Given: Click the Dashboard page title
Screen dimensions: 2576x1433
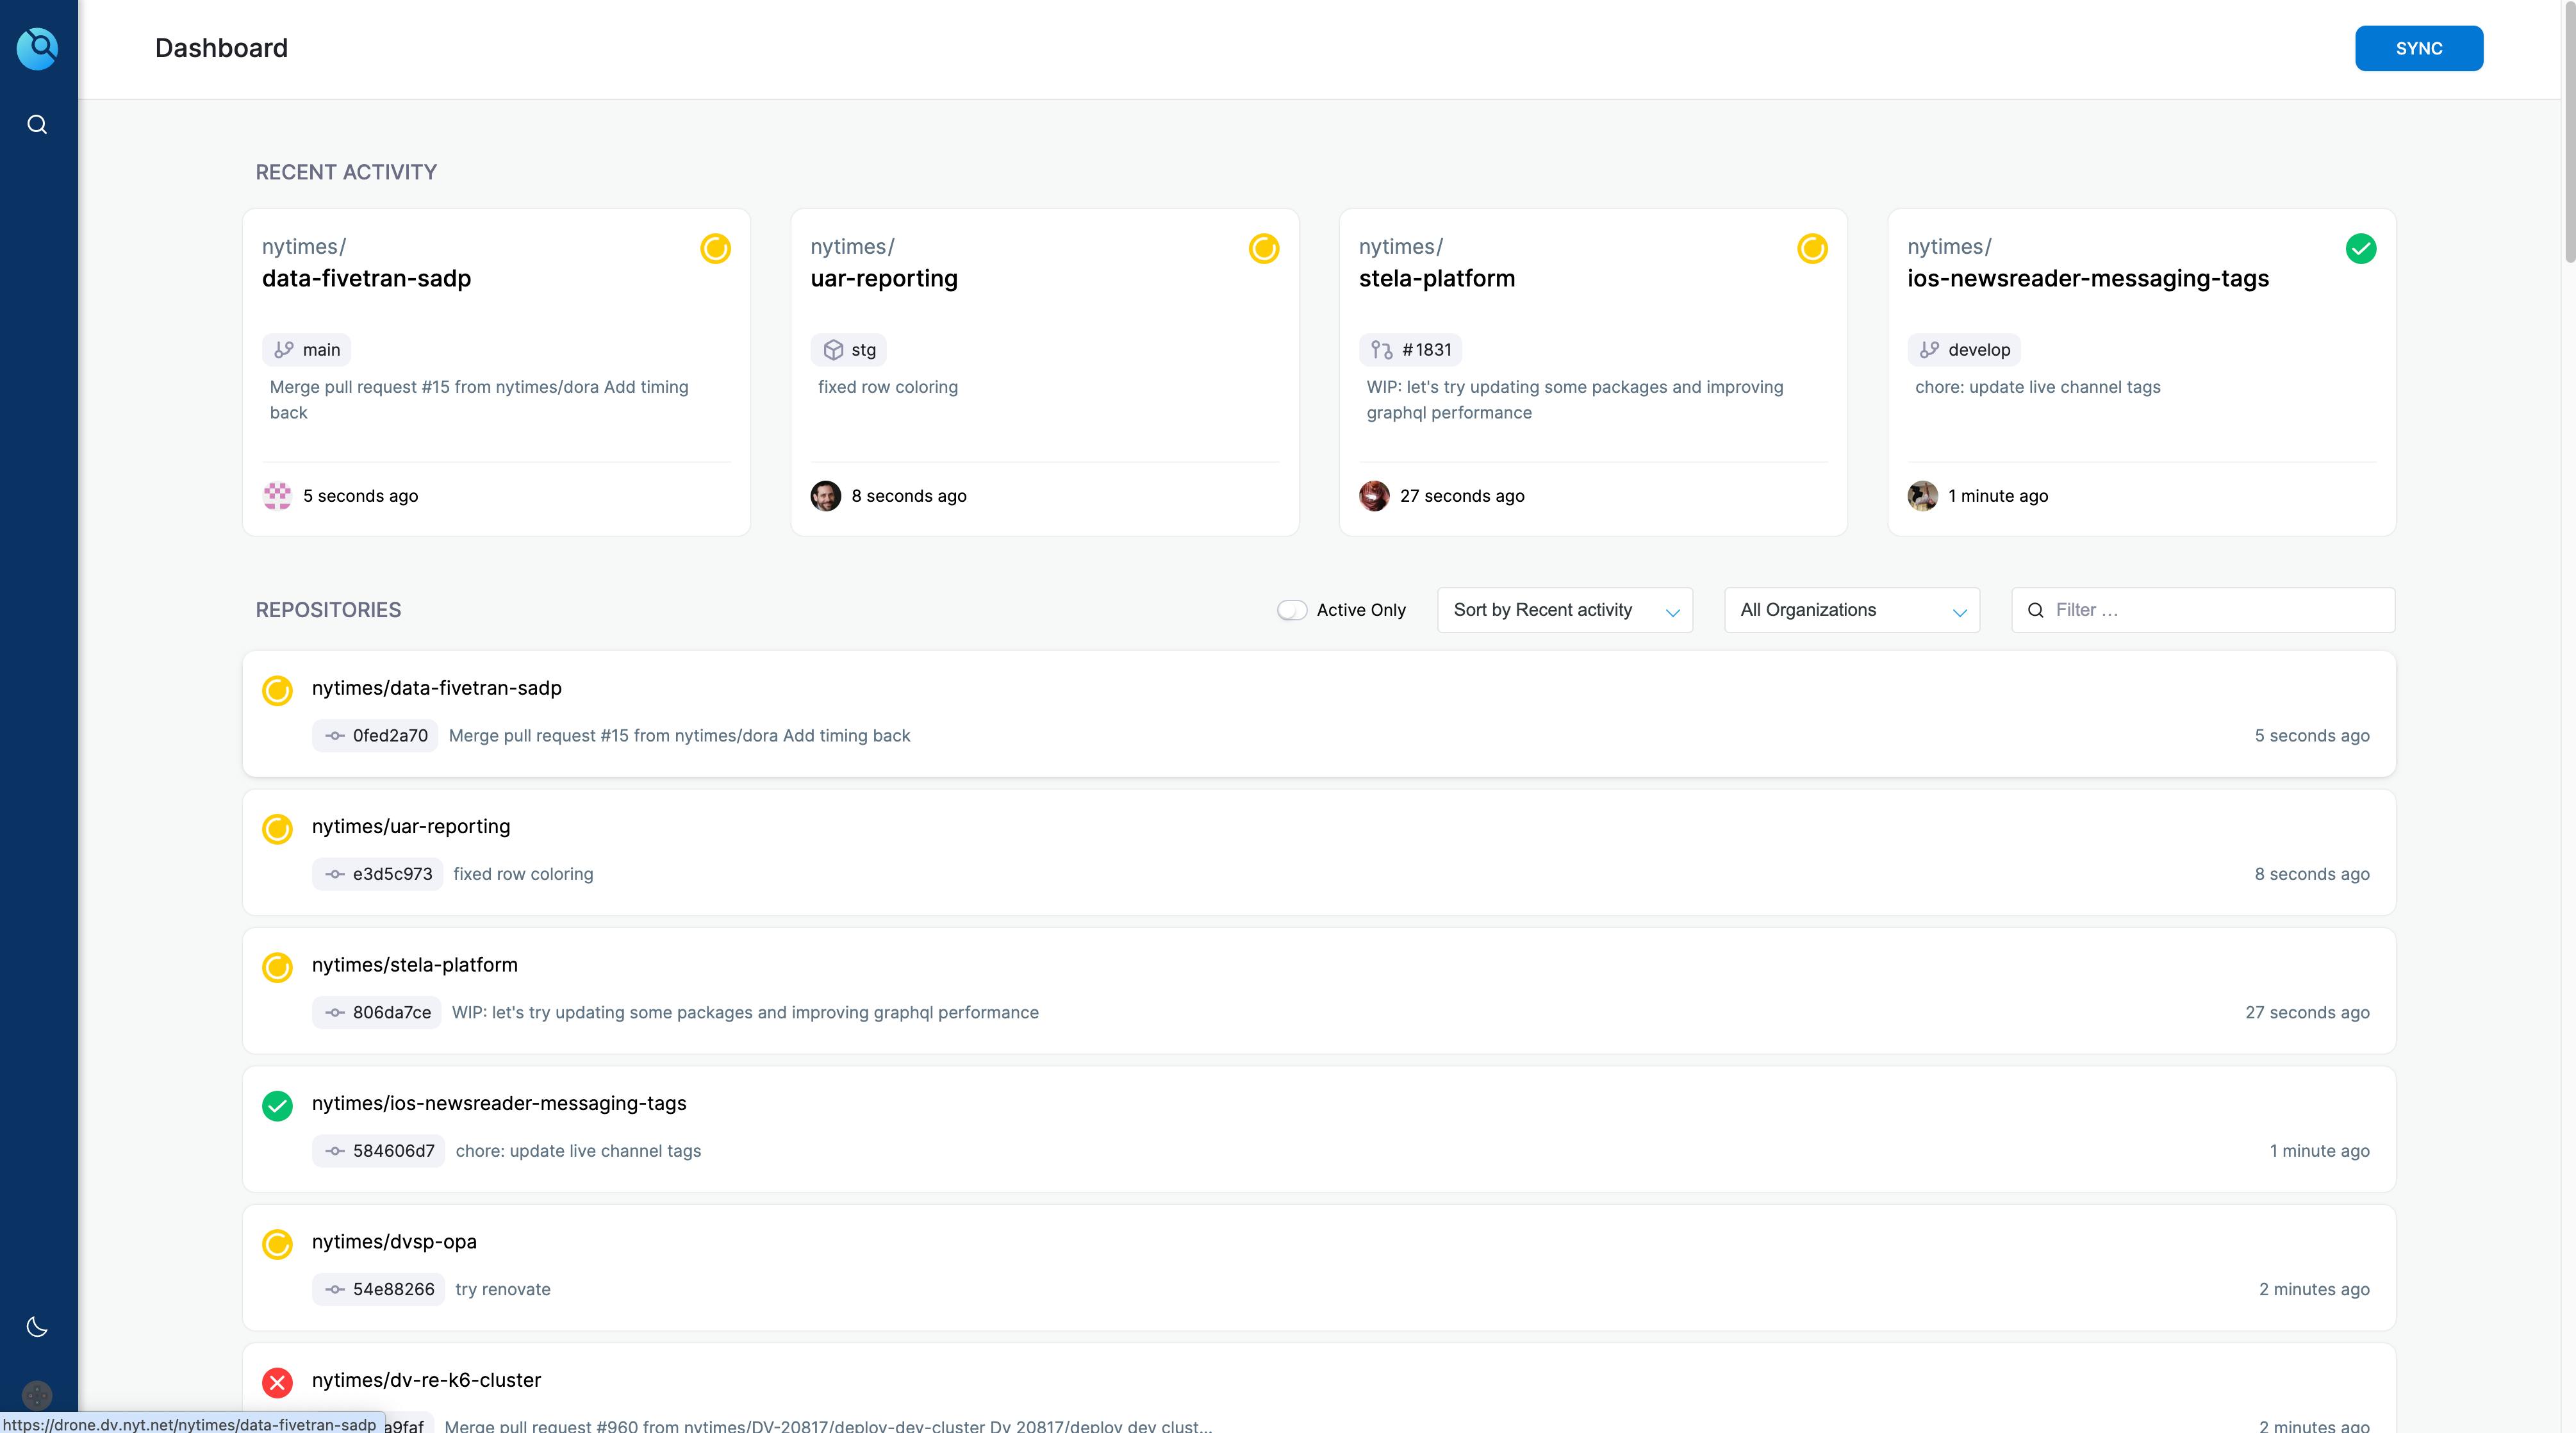Looking at the screenshot, I should 221,48.
